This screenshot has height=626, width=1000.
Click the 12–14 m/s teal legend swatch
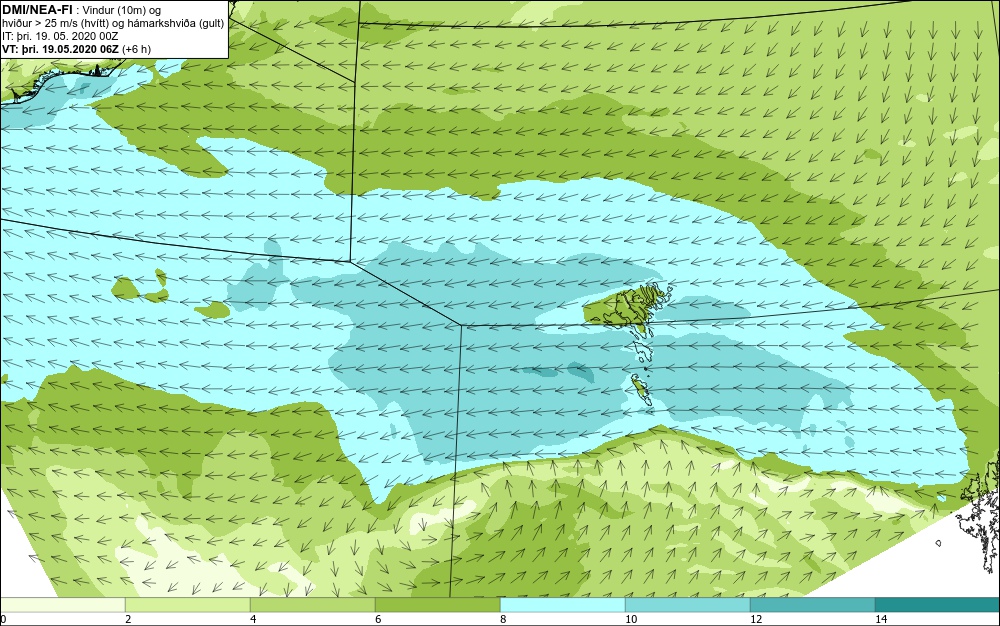[x=812, y=605]
